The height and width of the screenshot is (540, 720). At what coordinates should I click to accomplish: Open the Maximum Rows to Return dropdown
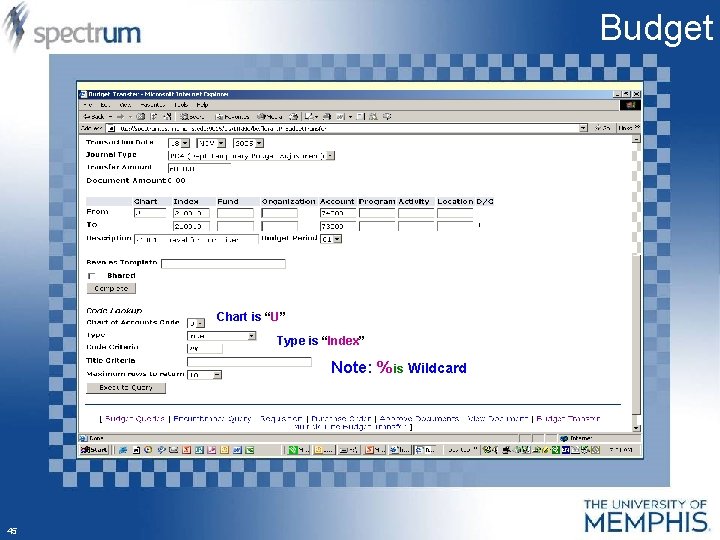[217, 375]
